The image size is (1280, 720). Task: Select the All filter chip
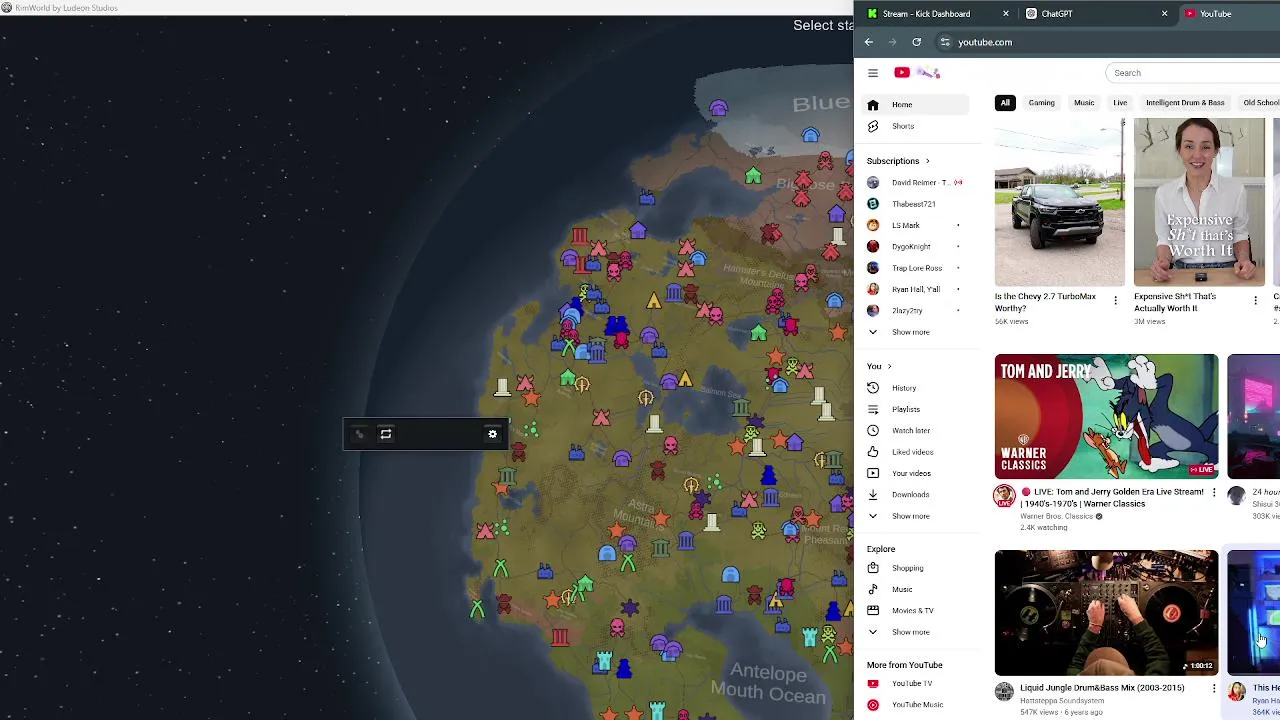[1005, 103]
